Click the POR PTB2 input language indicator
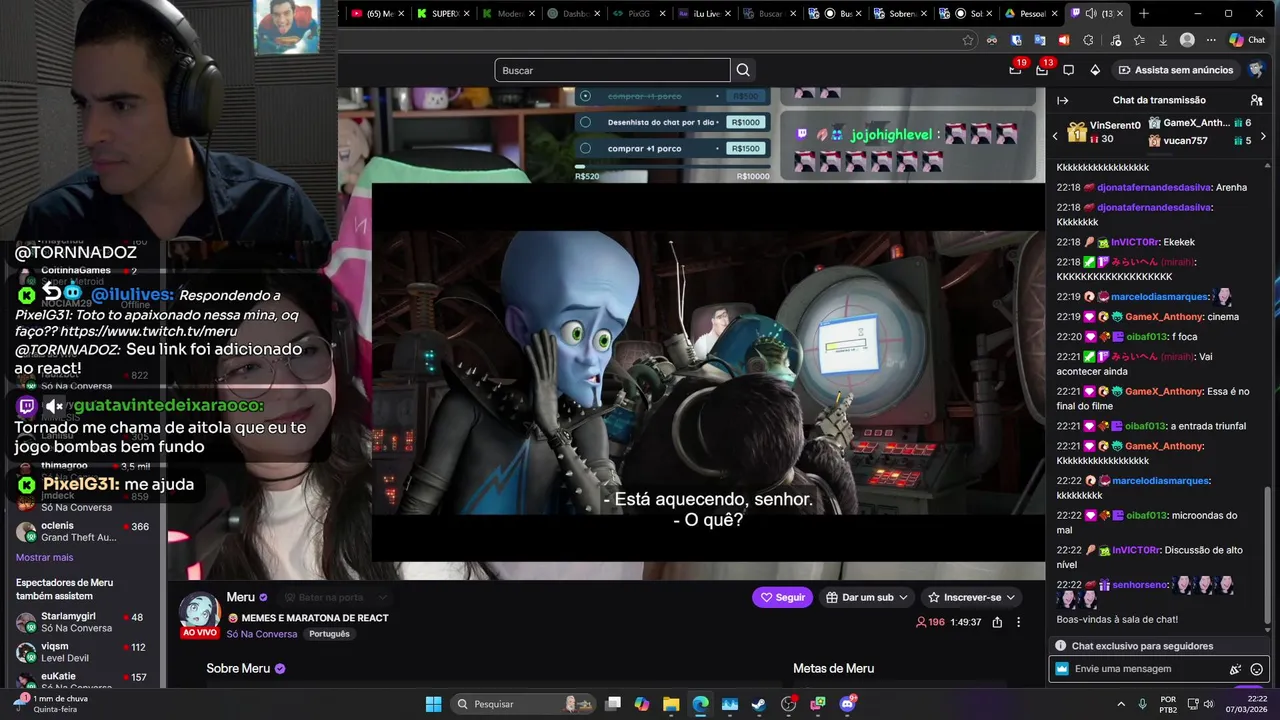The image size is (1280, 720). tap(1168, 704)
